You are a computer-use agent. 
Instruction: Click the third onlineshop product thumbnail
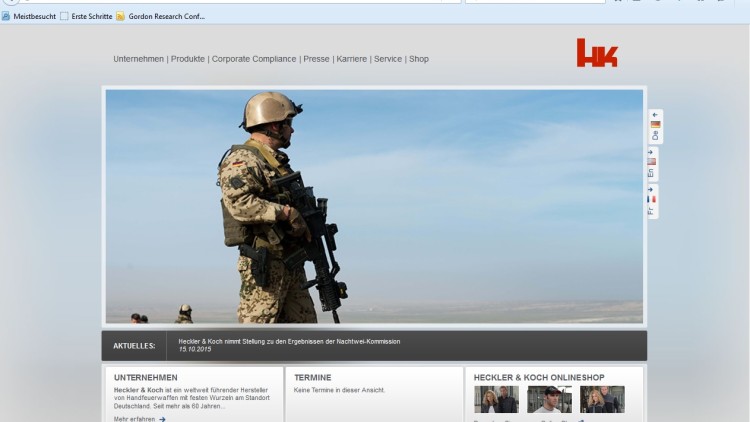[x=602, y=399]
